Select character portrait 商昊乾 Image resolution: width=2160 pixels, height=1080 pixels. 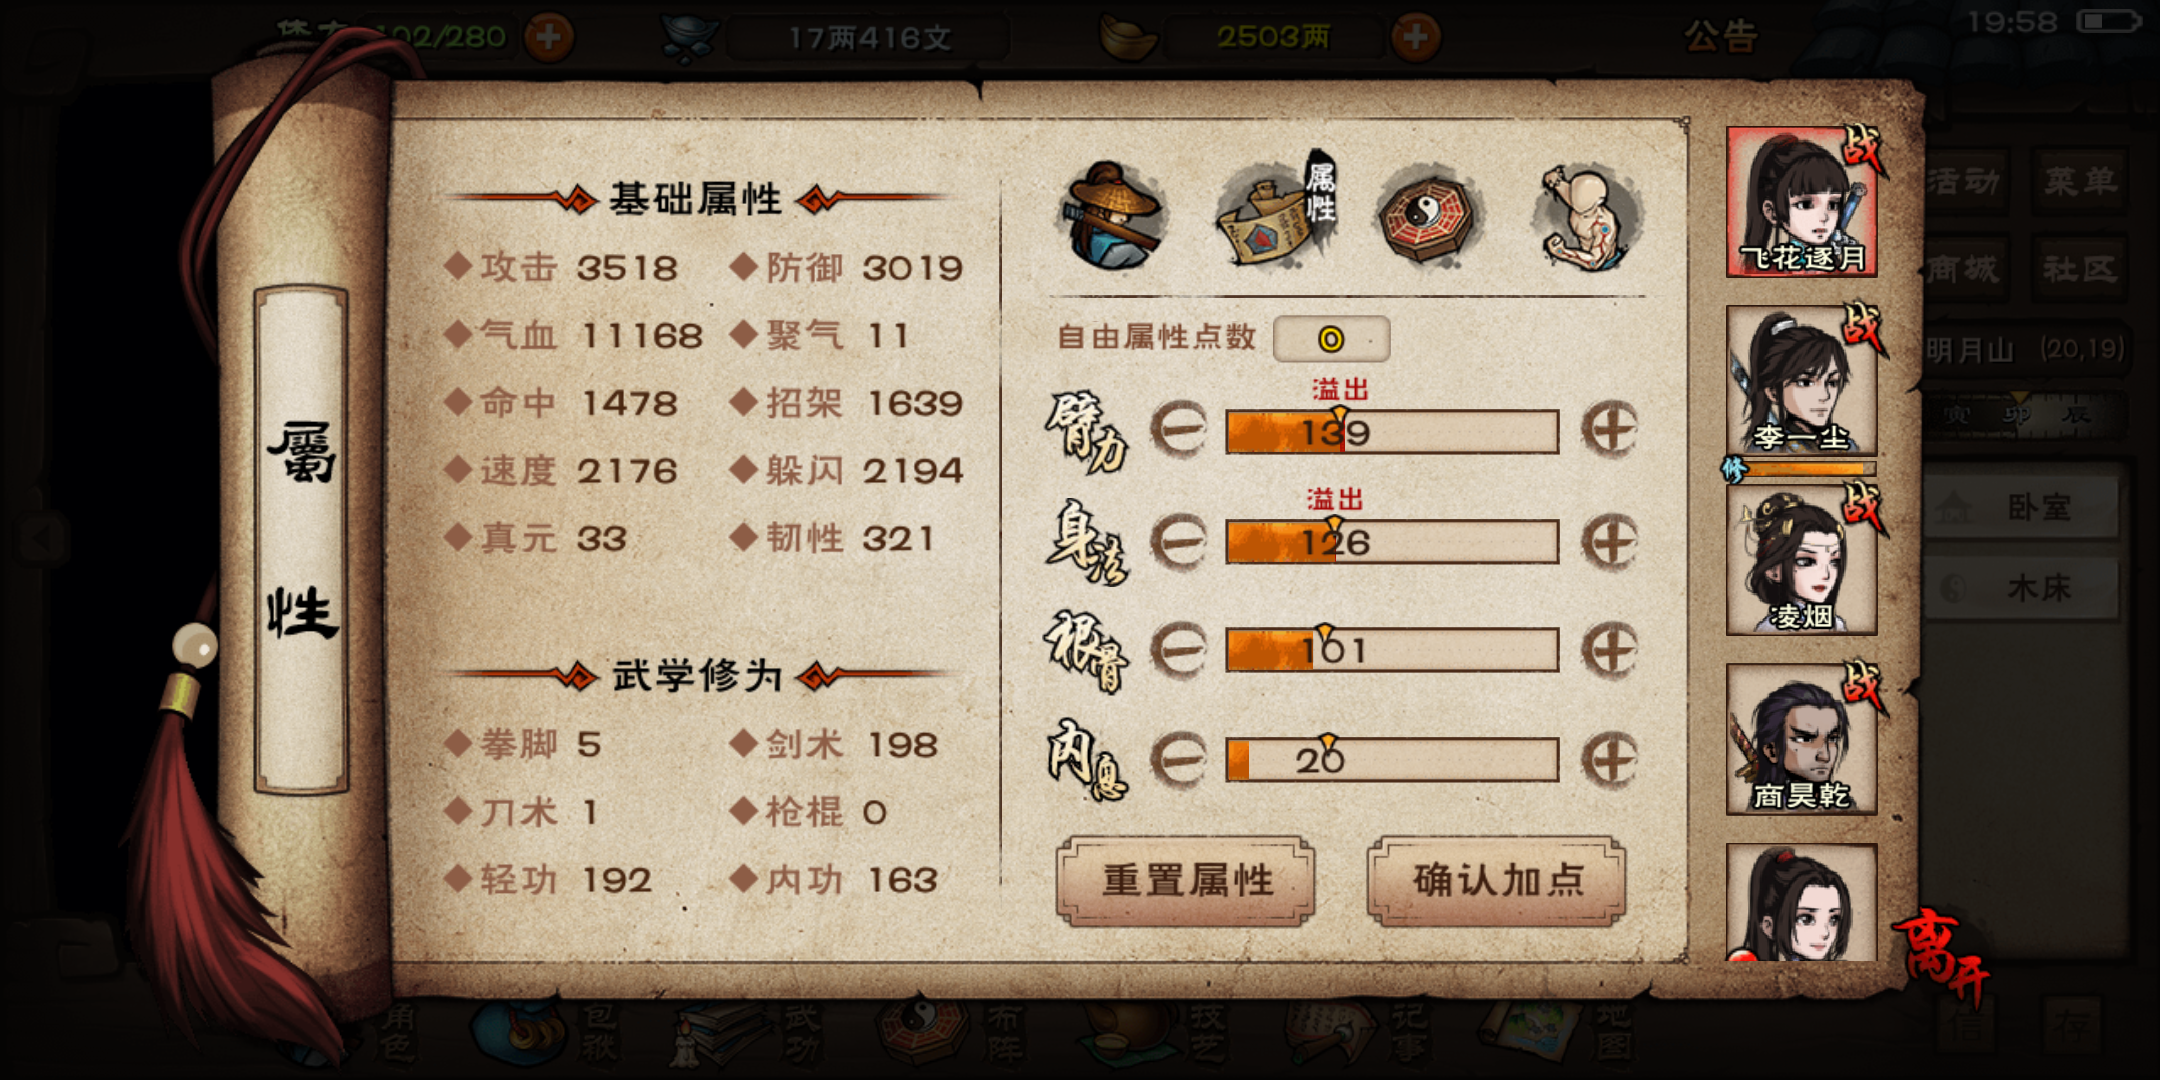coord(1801,739)
